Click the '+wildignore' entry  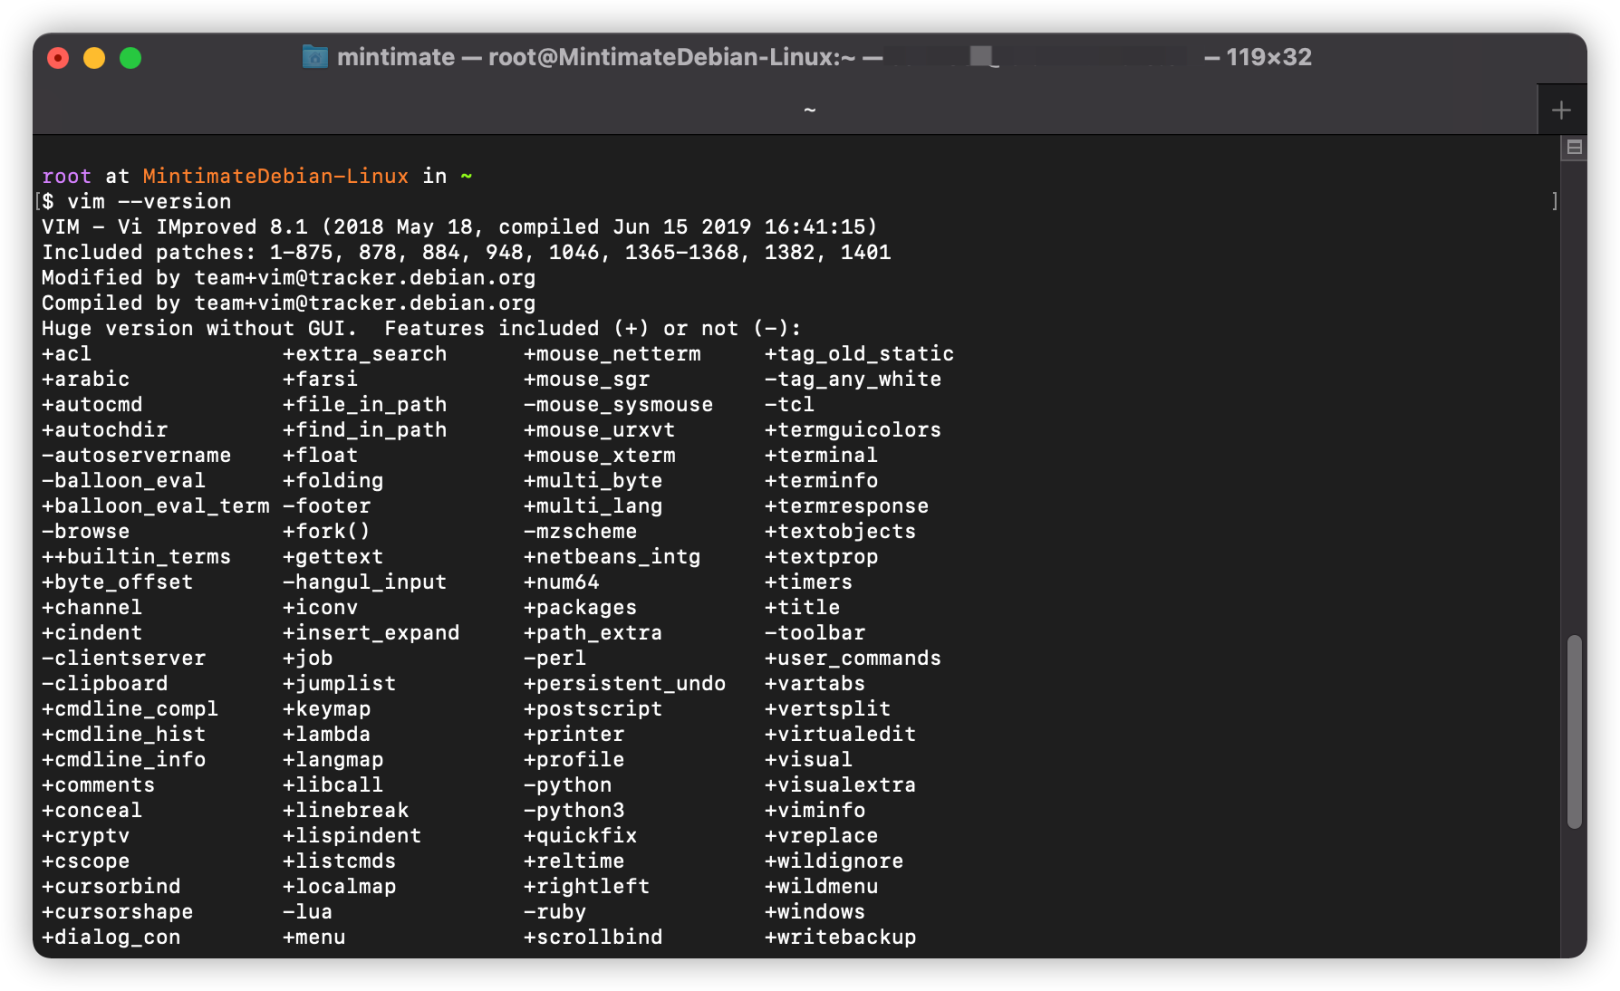(834, 861)
